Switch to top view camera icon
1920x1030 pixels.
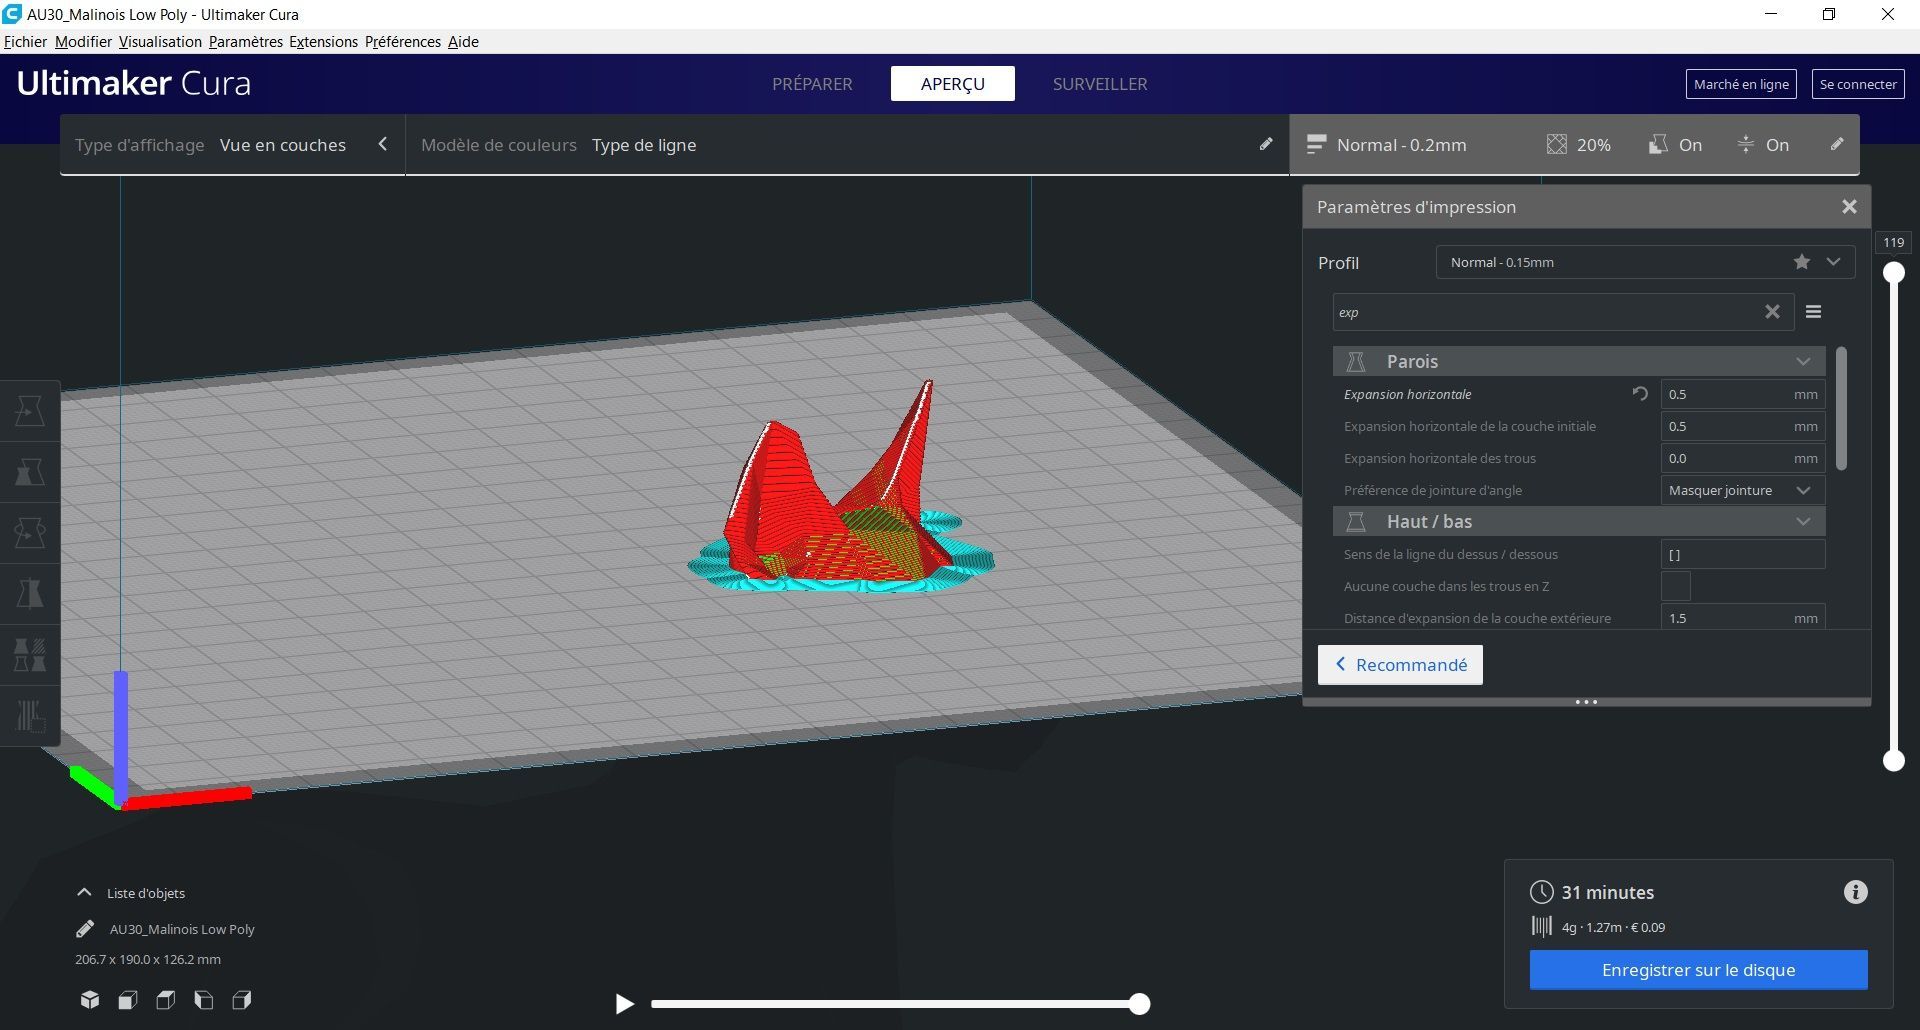[x=166, y=1000]
